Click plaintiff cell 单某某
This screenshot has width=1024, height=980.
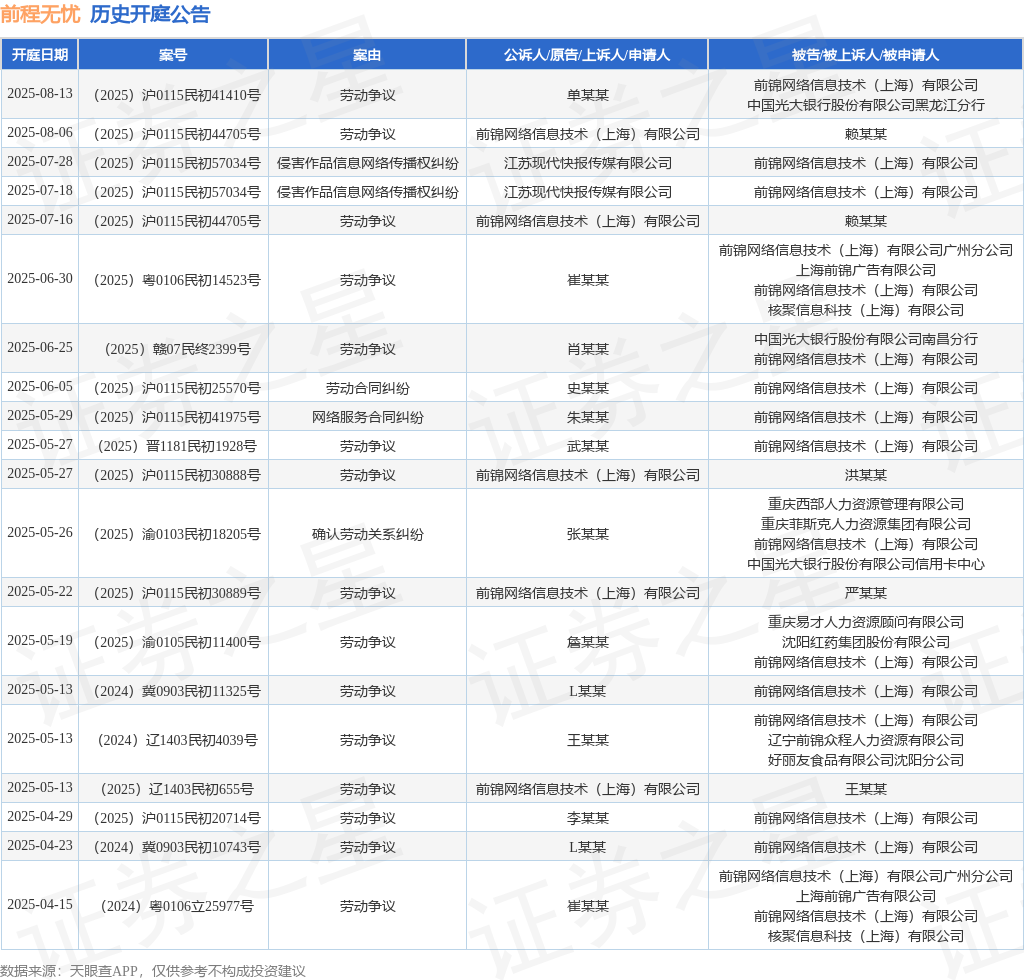[588, 95]
